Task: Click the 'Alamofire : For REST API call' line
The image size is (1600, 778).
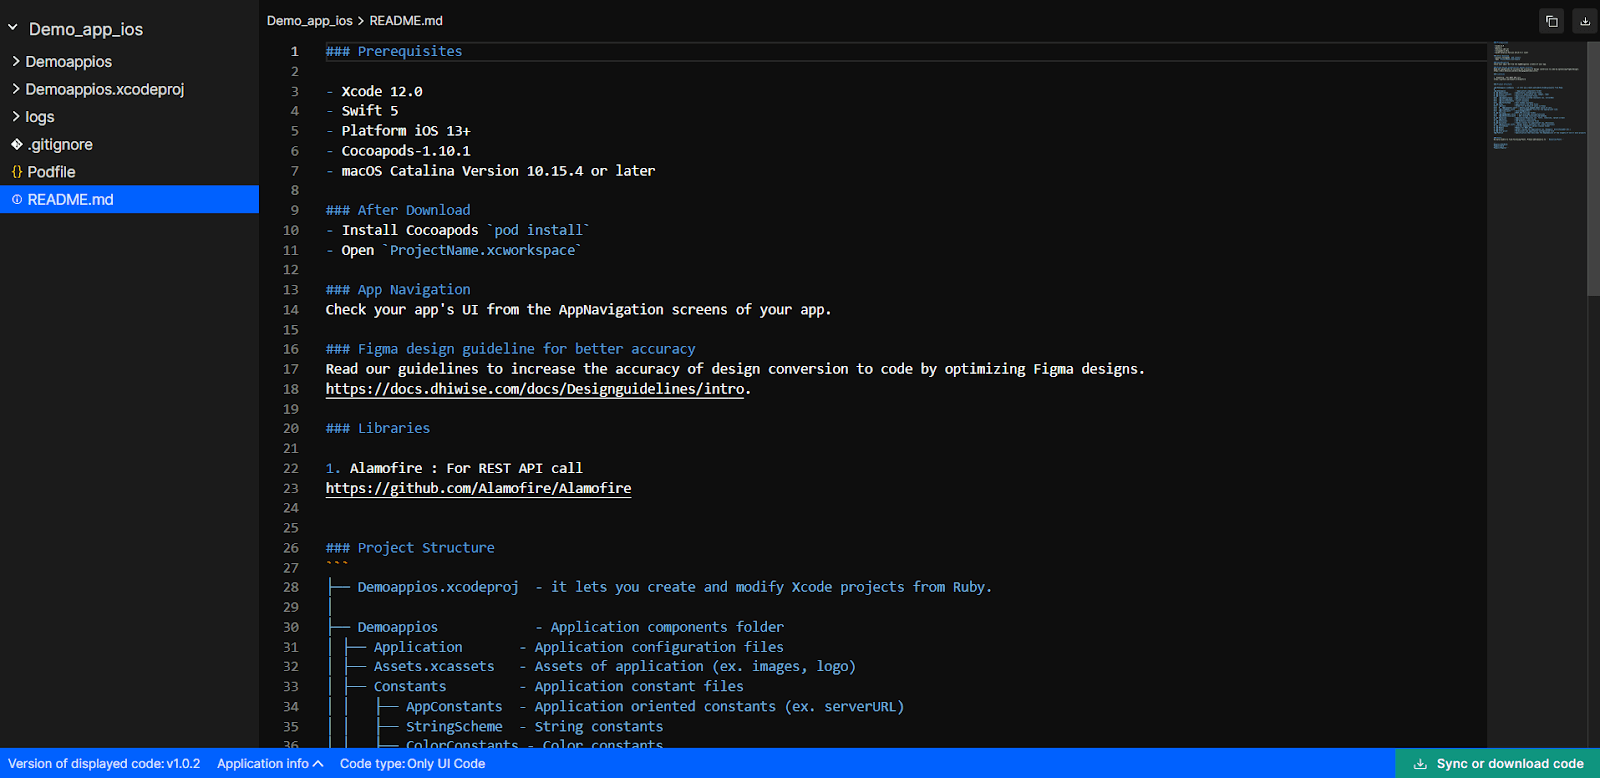Action: pyautogui.click(x=466, y=468)
